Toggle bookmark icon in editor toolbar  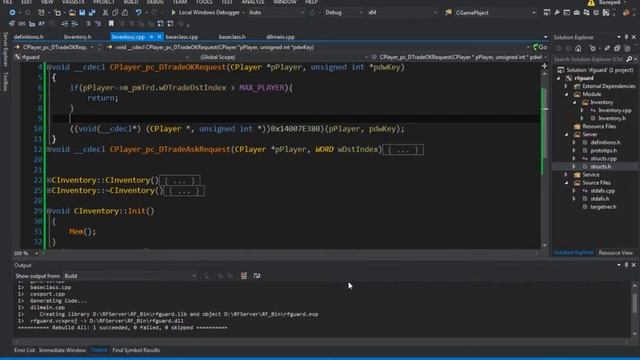pyautogui.click(x=111, y=24)
